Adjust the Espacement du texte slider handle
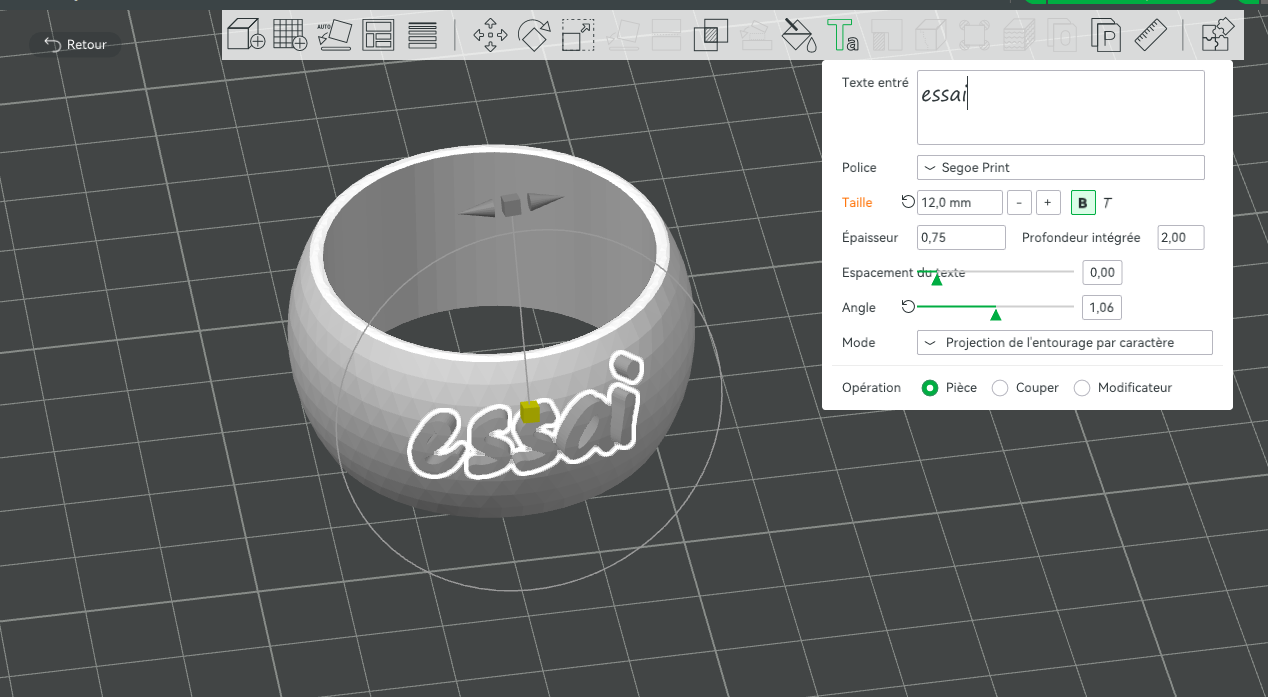The height and width of the screenshot is (697, 1268). (937, 279)
